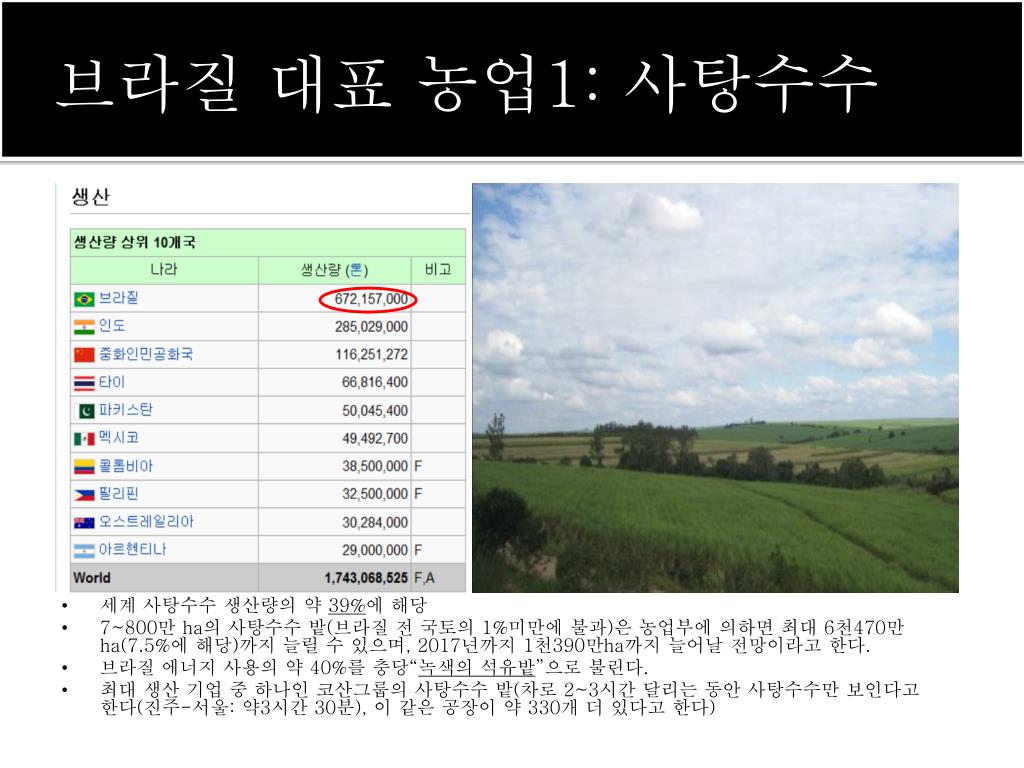Click the Australia flag icon

(84, 522)
